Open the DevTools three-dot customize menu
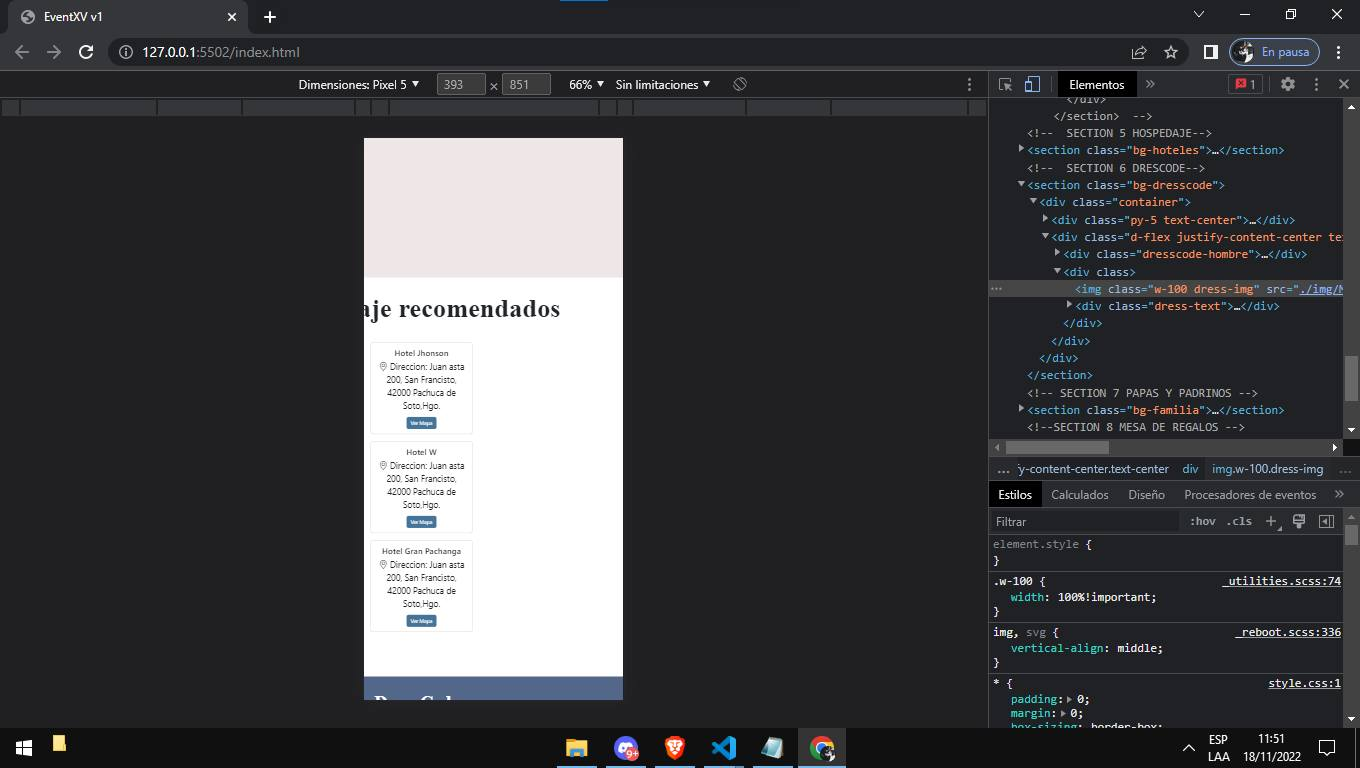 coord(1316,85)
